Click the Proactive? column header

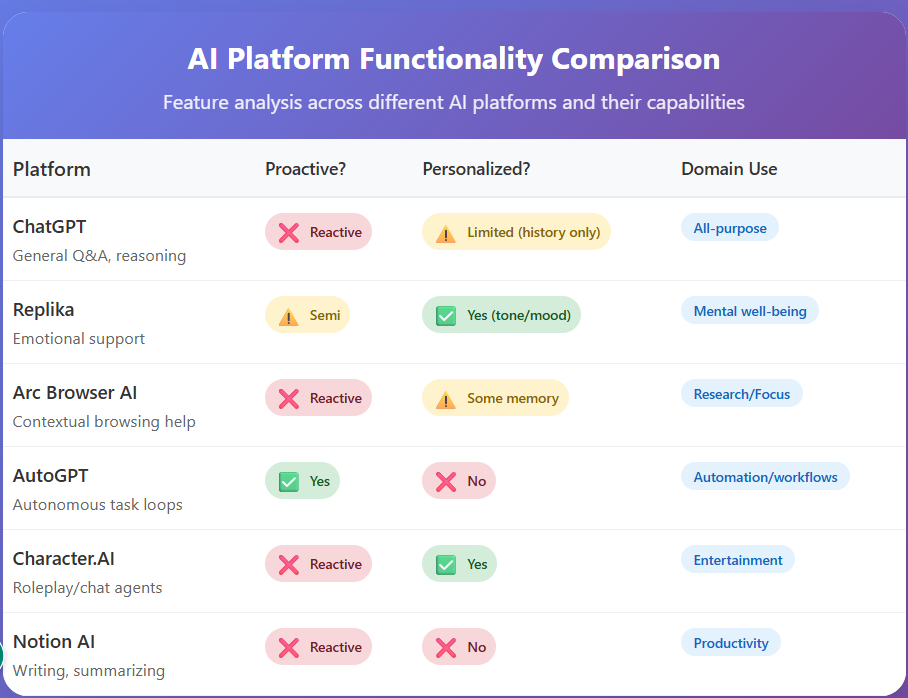coord(305,169)
